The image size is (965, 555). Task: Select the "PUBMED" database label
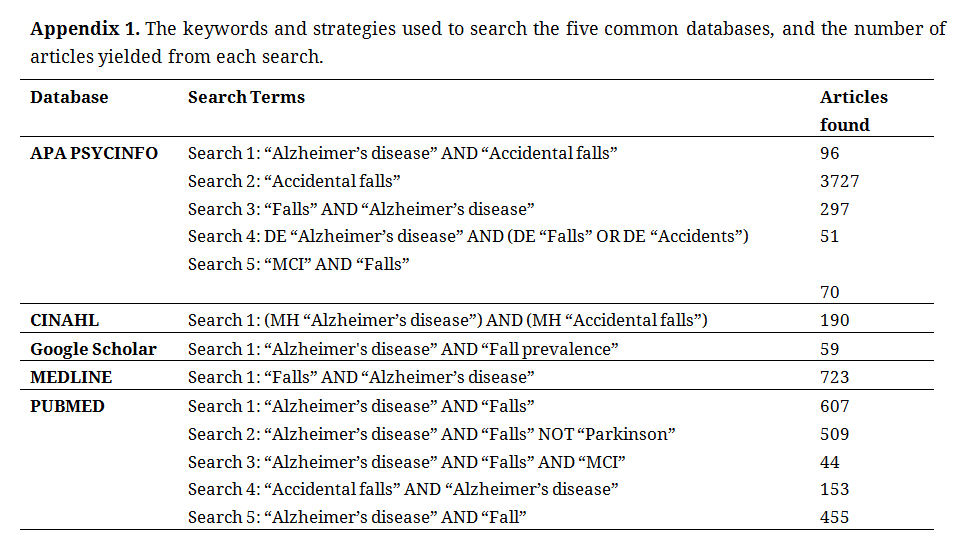click(67, 406)
